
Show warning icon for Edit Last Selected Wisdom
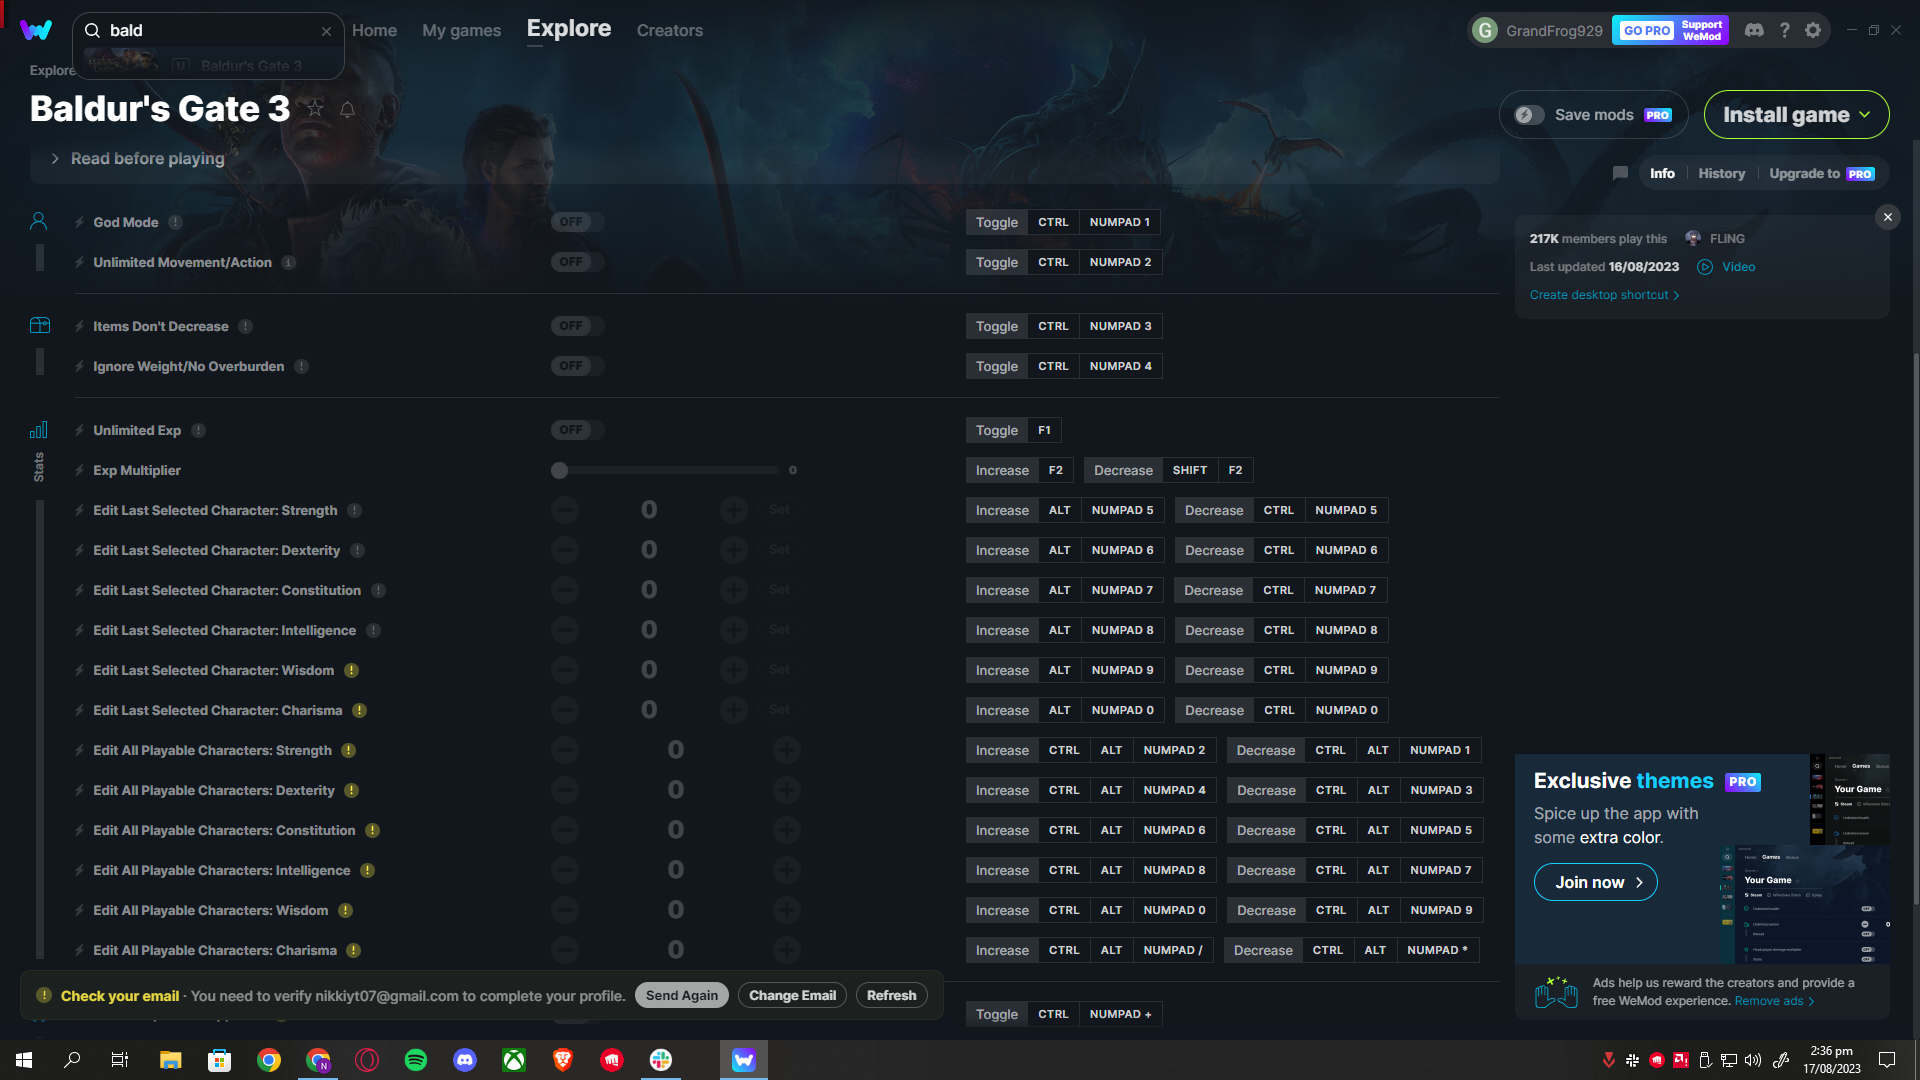point(352,670)
